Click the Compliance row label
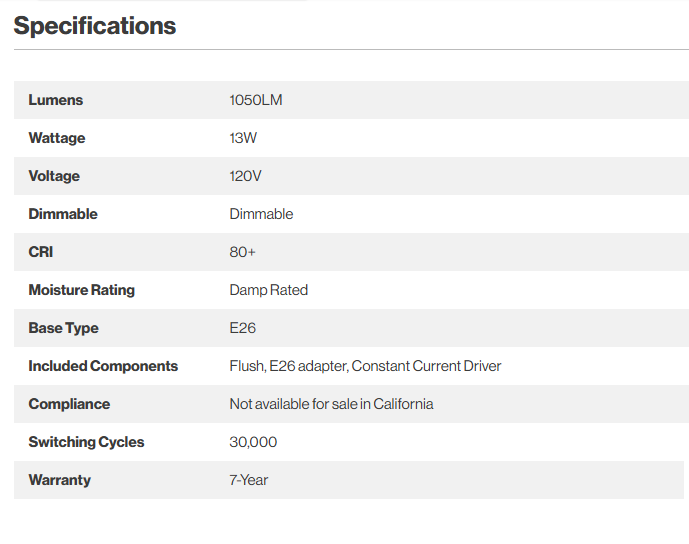689x544 pixels. click(69, 404)
